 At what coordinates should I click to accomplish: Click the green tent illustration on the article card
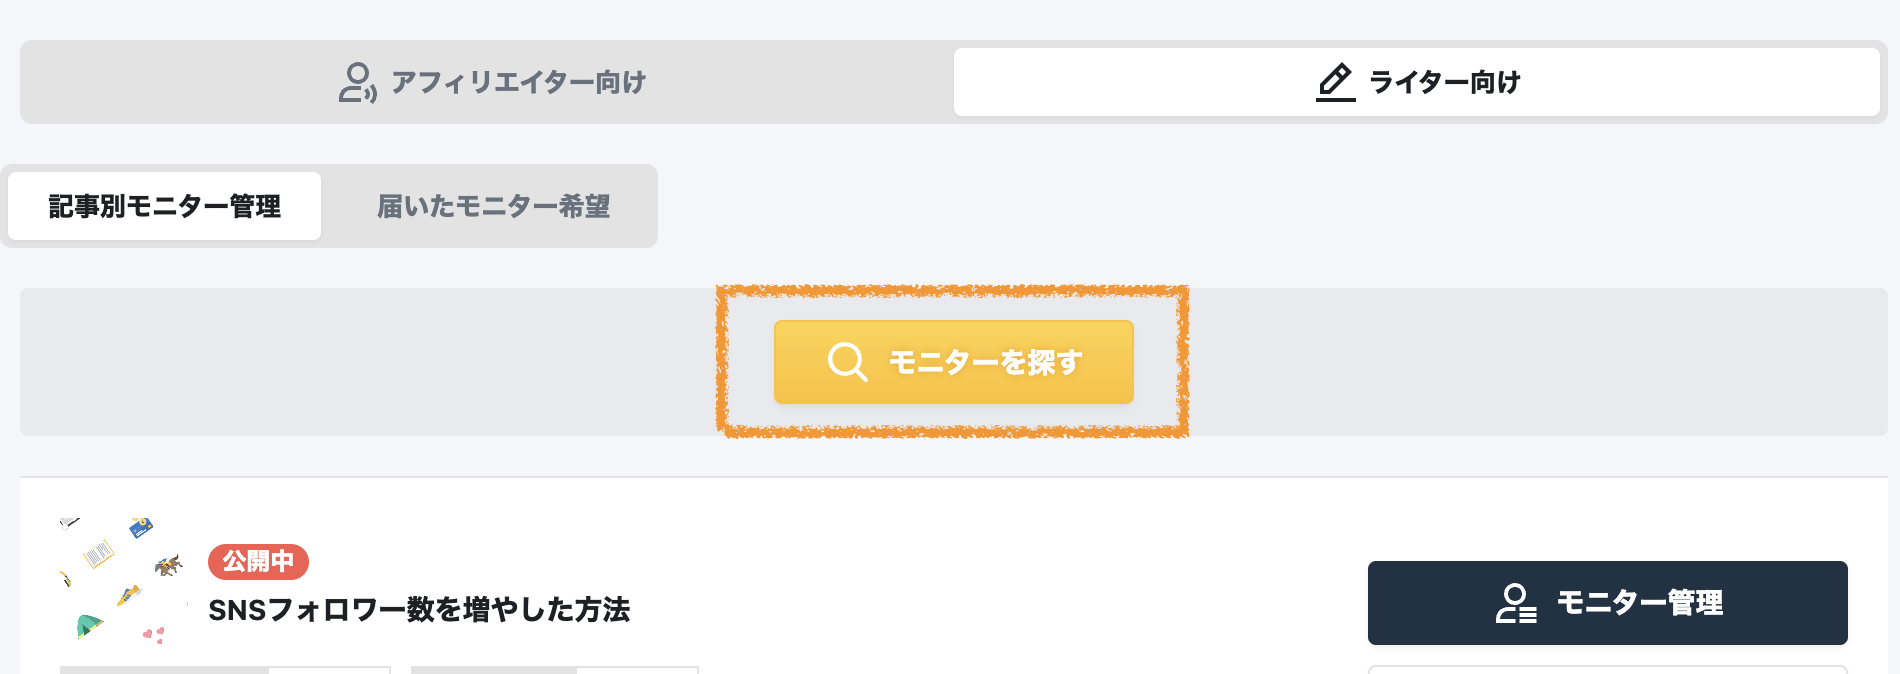90,626
